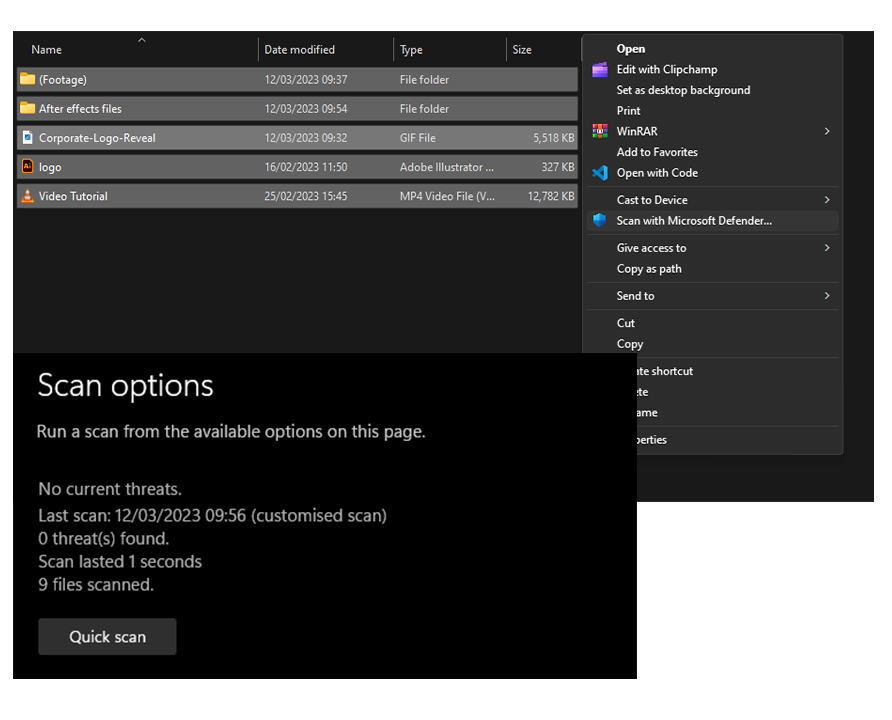Start a Quick scan
Image resolution: width=892 pixels, height=720 pixels.
(107, 636)
